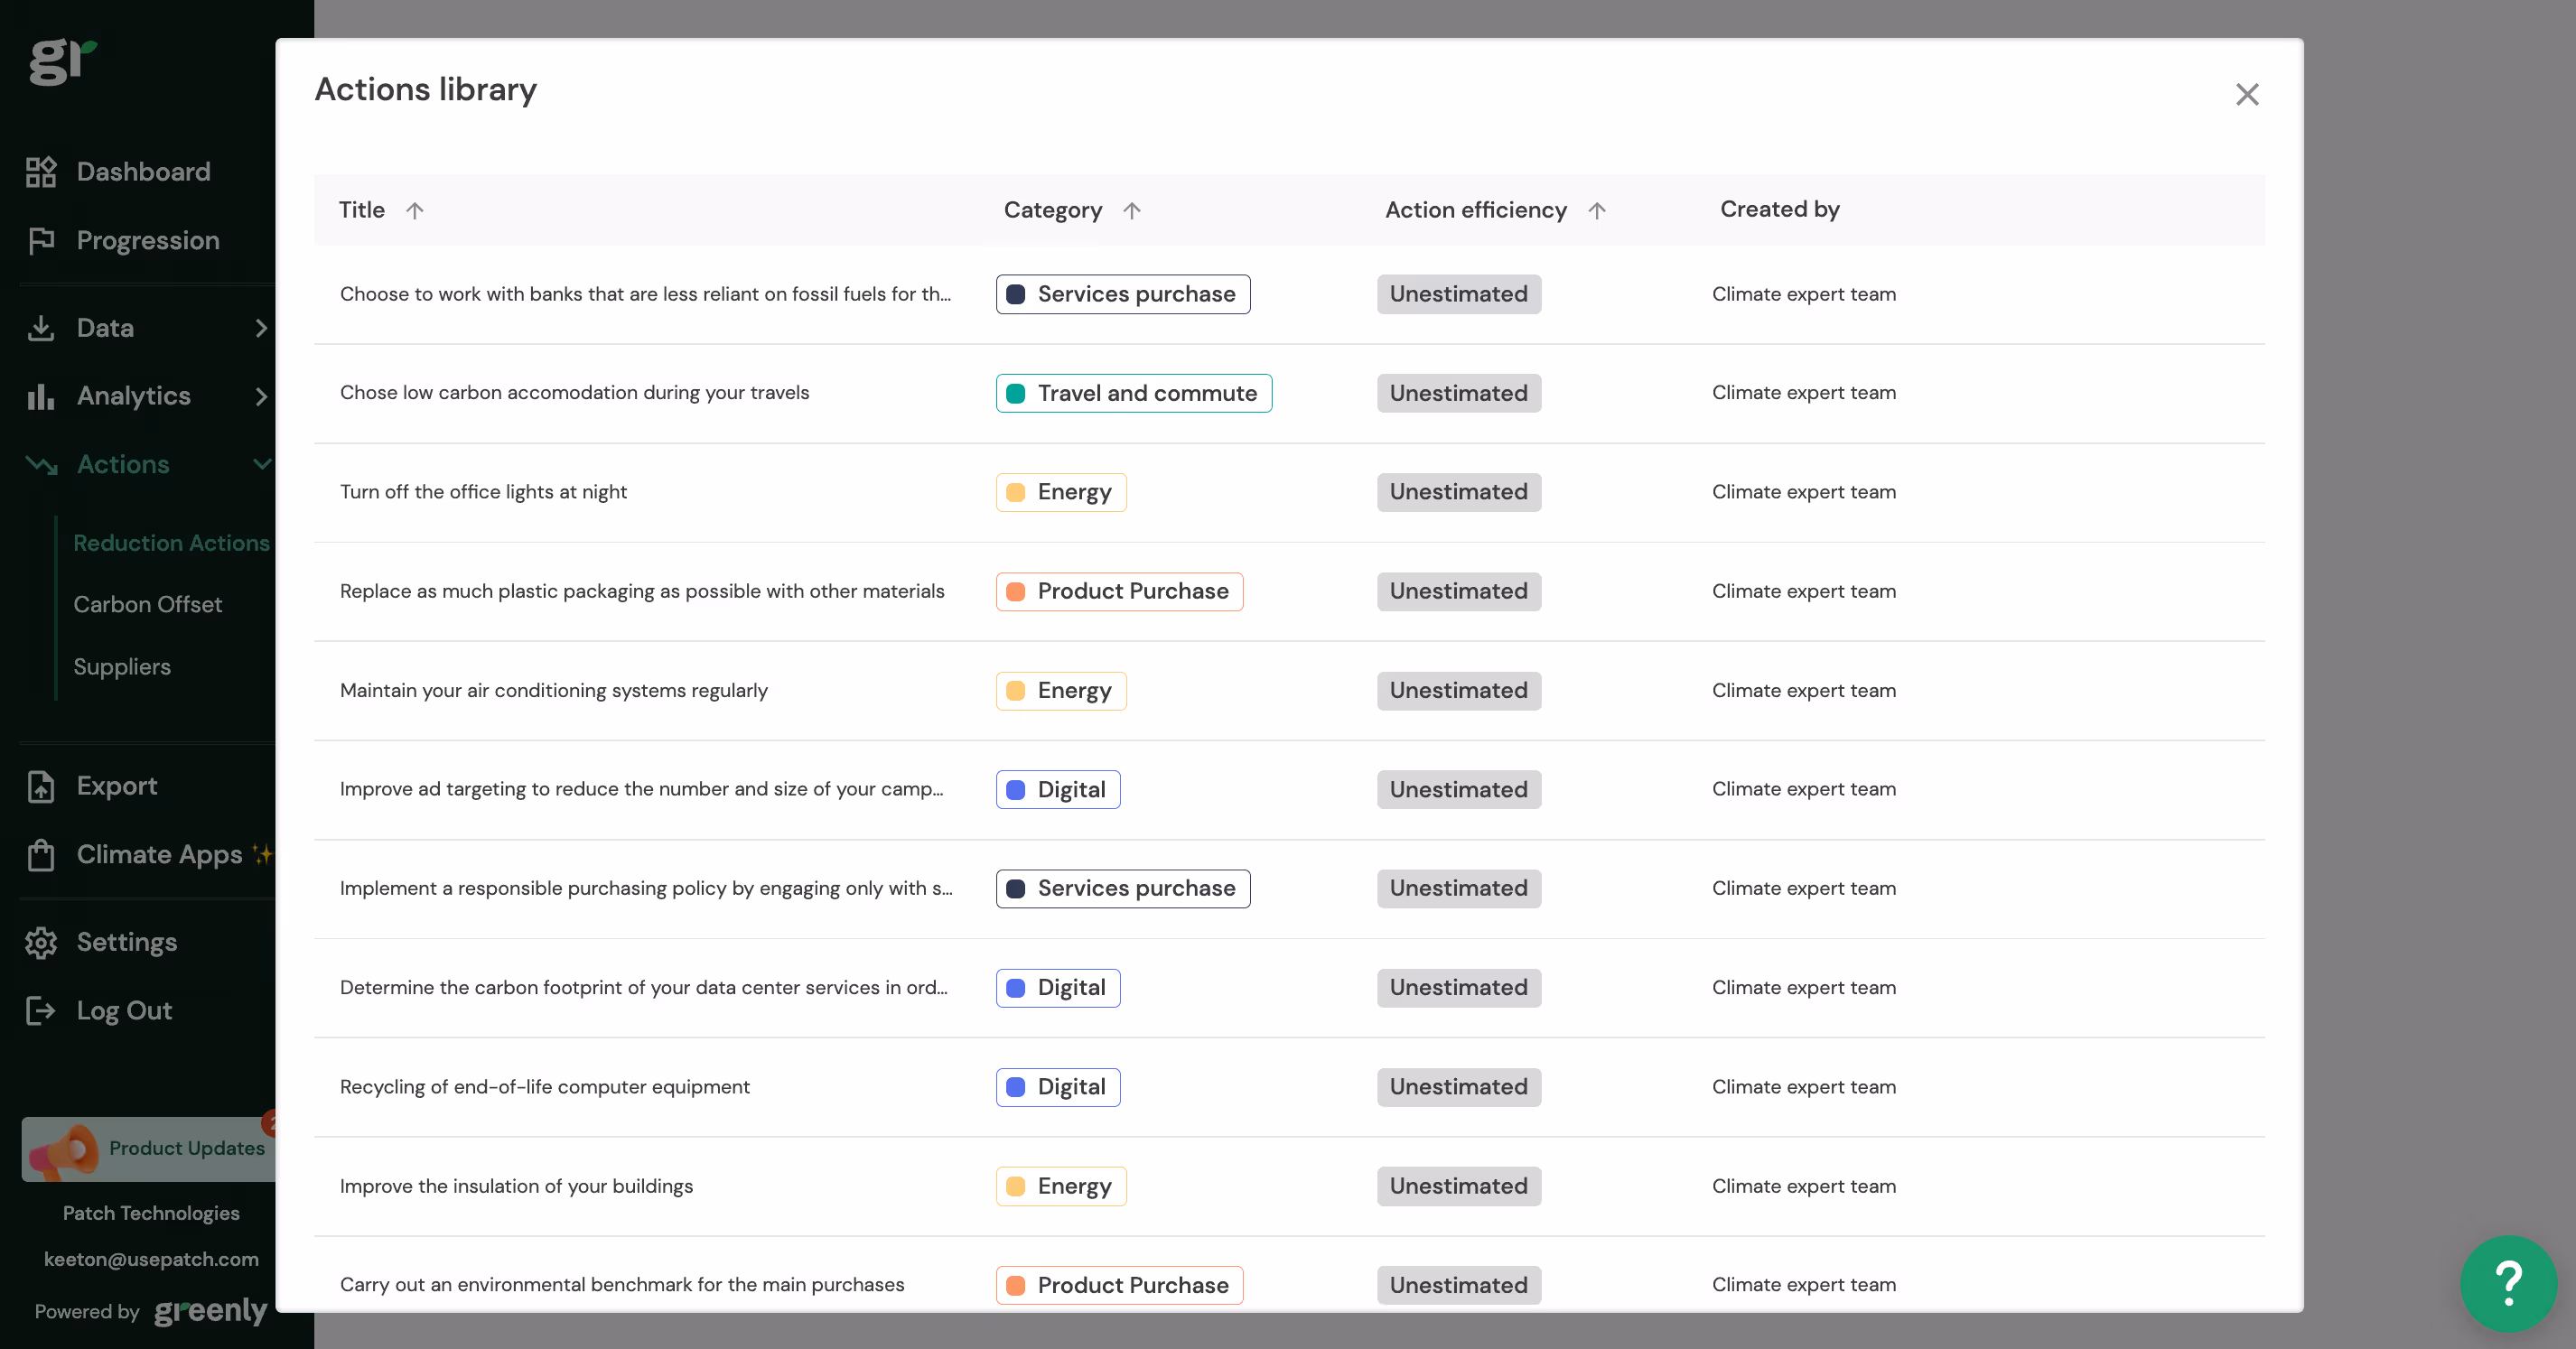
Task: Click the Dashboard grid icon
Action: pyautogui.click(x=41, y=171)
